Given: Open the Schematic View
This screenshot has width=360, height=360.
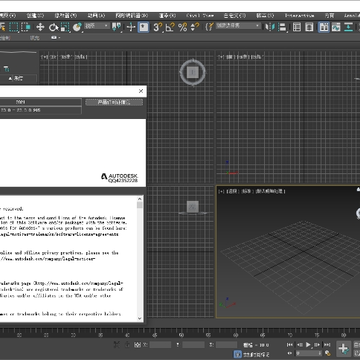Looking at the screenshot, I should [349, 27].
